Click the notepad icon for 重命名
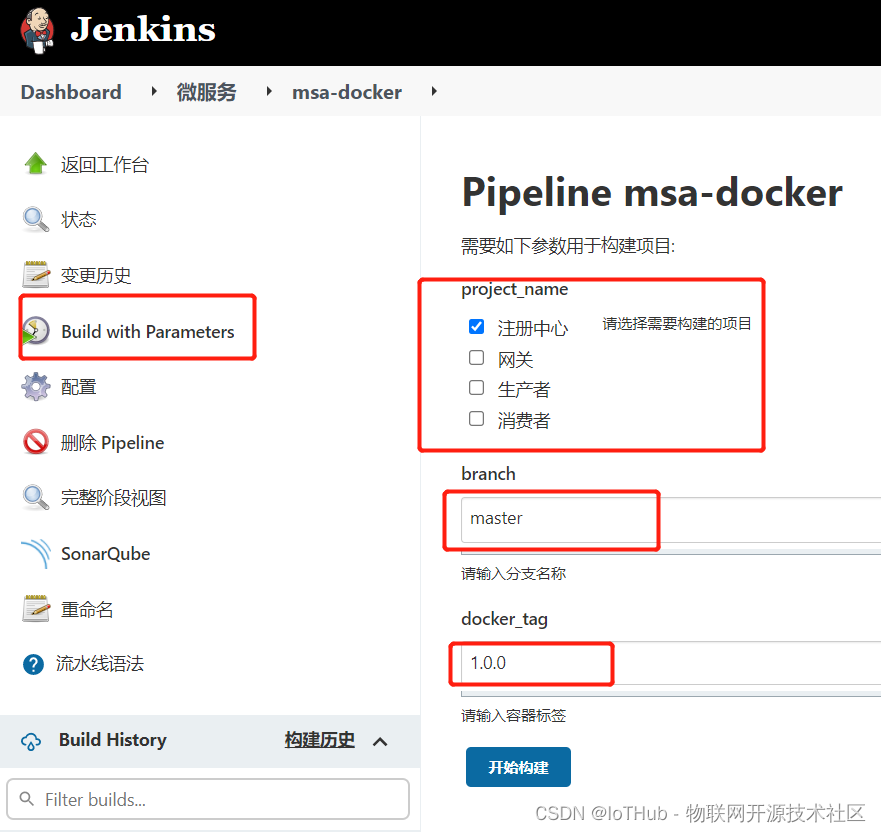The width and height of the screenshot is (881, 832). point(36,608)
